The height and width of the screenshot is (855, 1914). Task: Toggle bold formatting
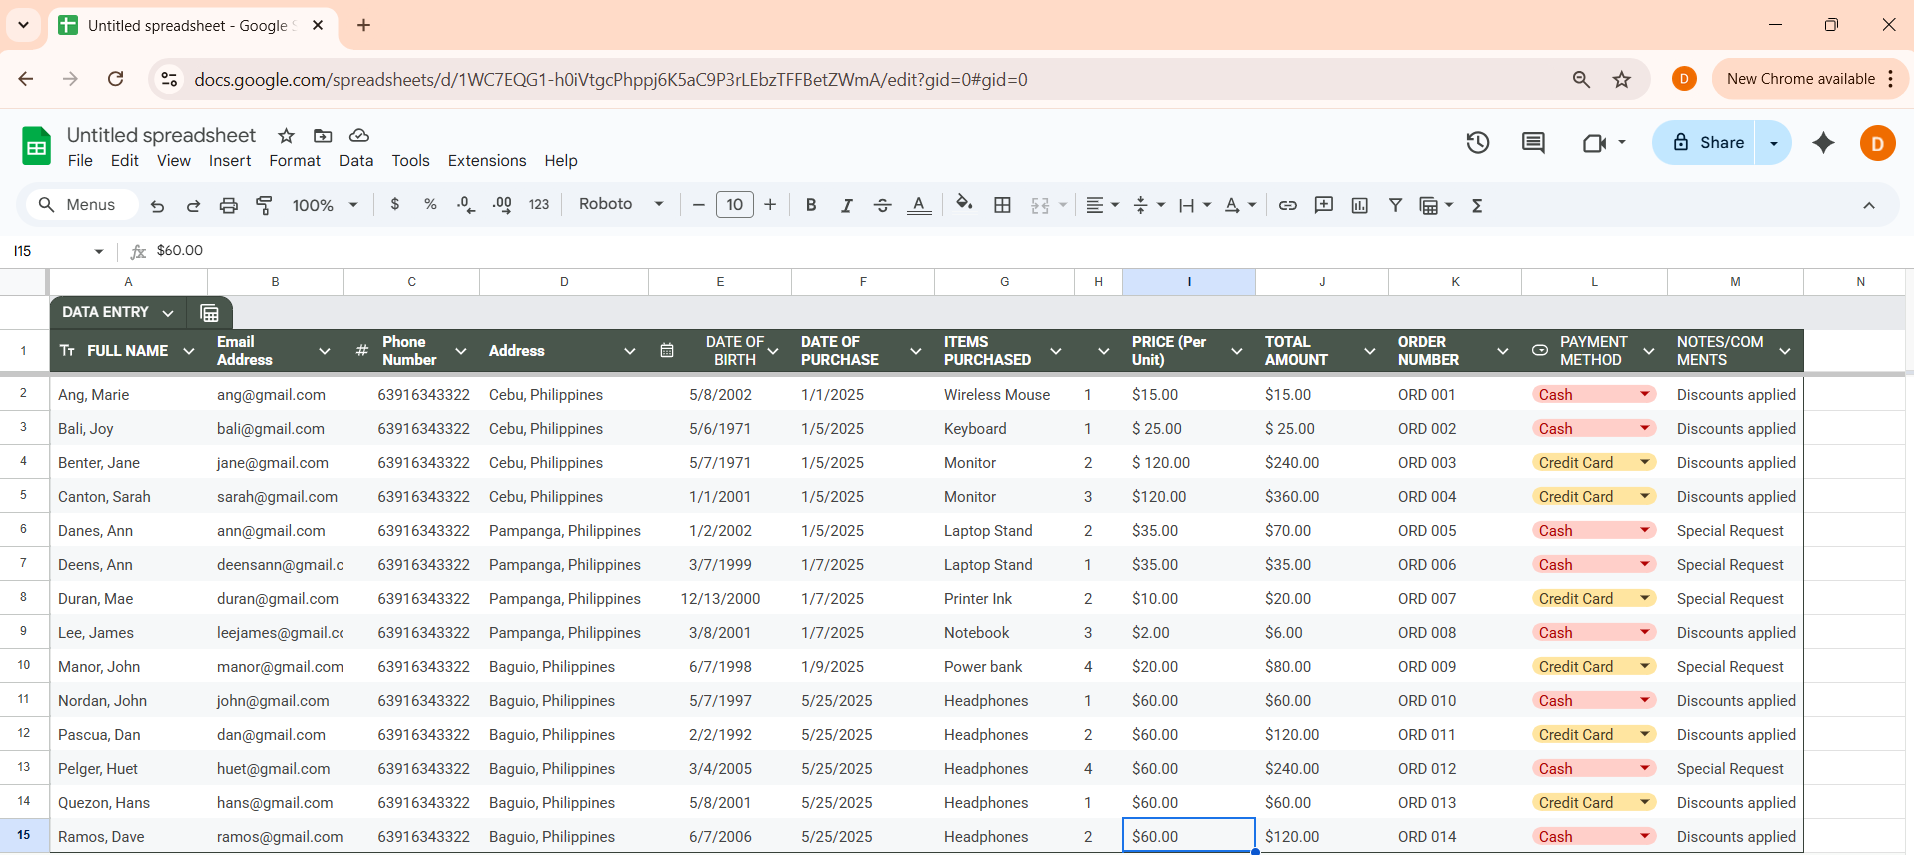pyautogui.click(x=811, y=205)
